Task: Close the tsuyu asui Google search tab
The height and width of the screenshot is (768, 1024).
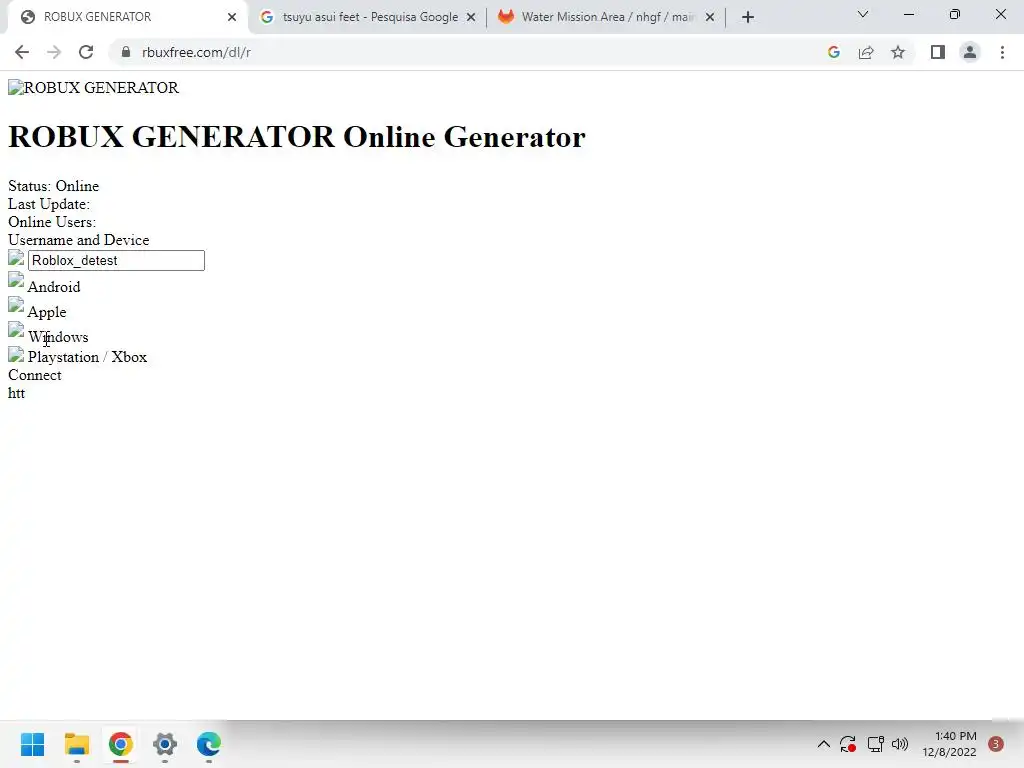Action: tap(471, 17)
